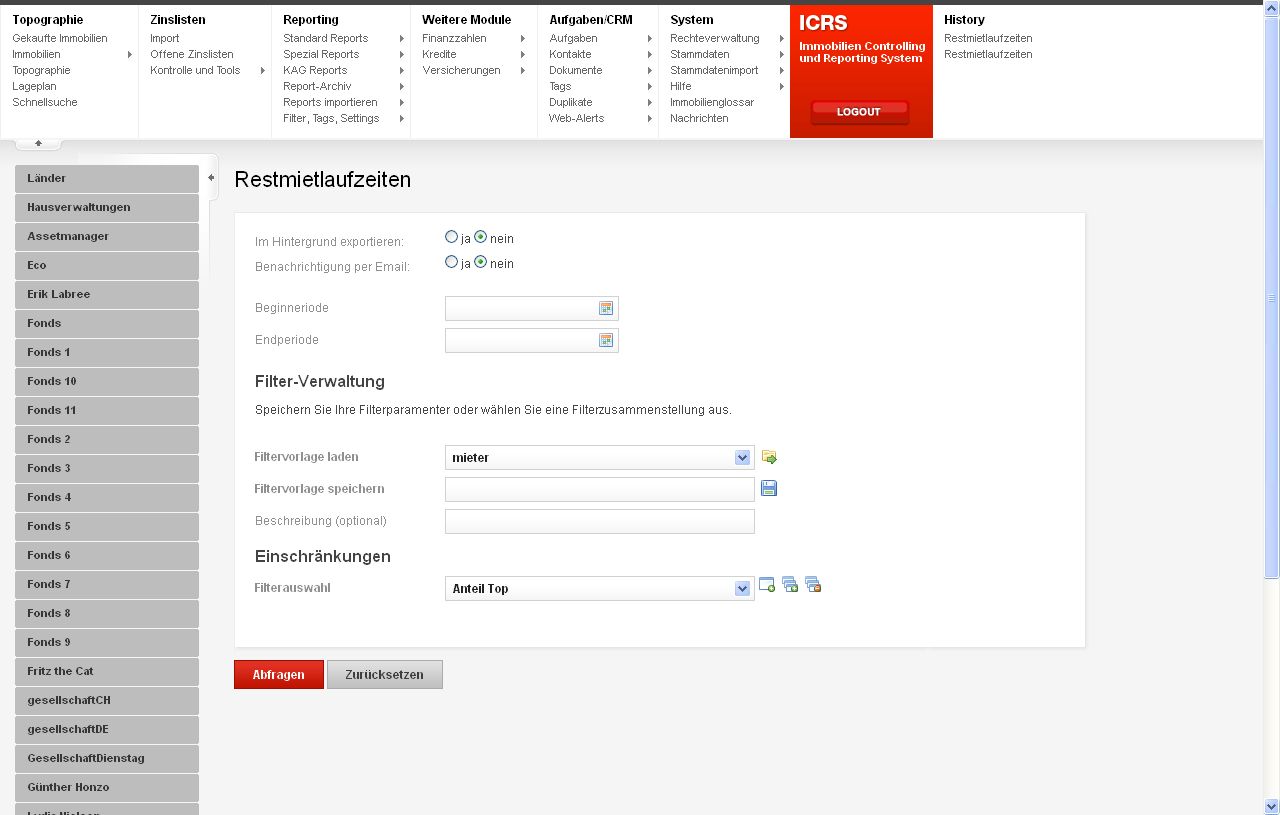The image size is (1280, 815).
Task: Click the remove all filters icon
Action: [813, 585]
